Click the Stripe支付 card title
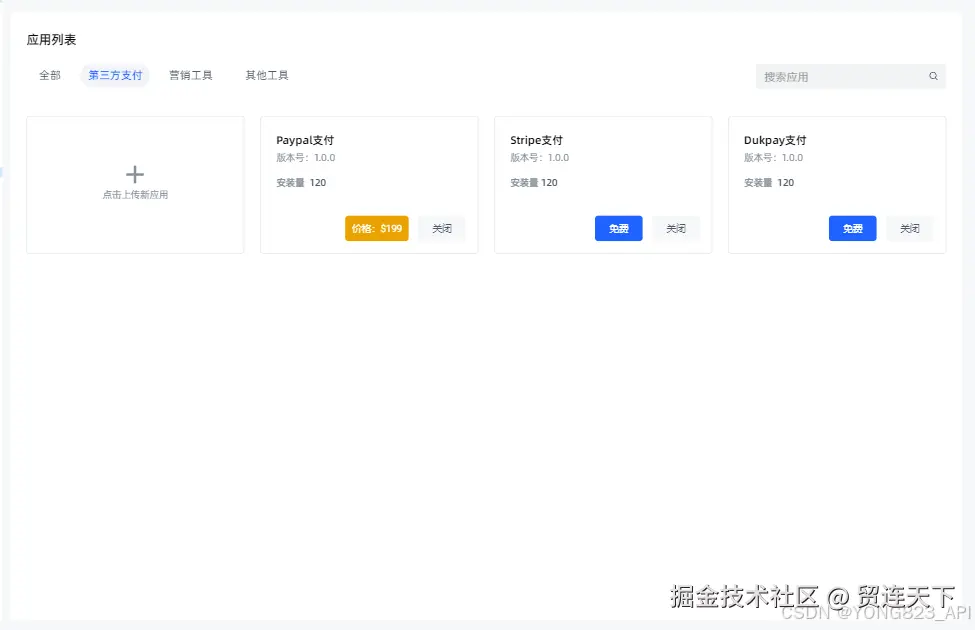The height and width of the screenshot is (630, 975). [x=536, y=140]
